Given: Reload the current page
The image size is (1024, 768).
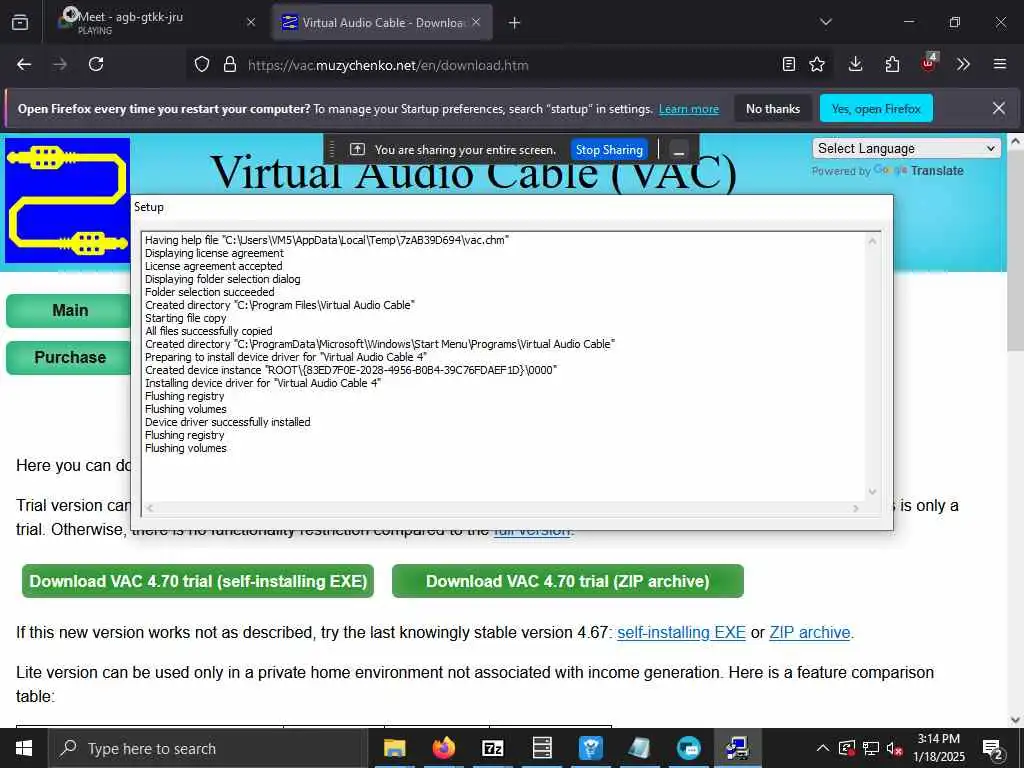Looking at the screenshot, I should [x=96, y=64].
